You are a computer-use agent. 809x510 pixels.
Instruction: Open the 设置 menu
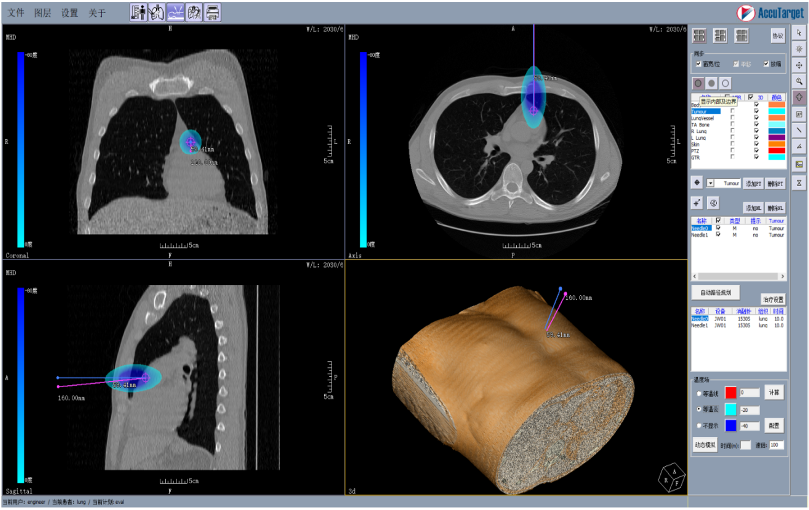[69, 13]
